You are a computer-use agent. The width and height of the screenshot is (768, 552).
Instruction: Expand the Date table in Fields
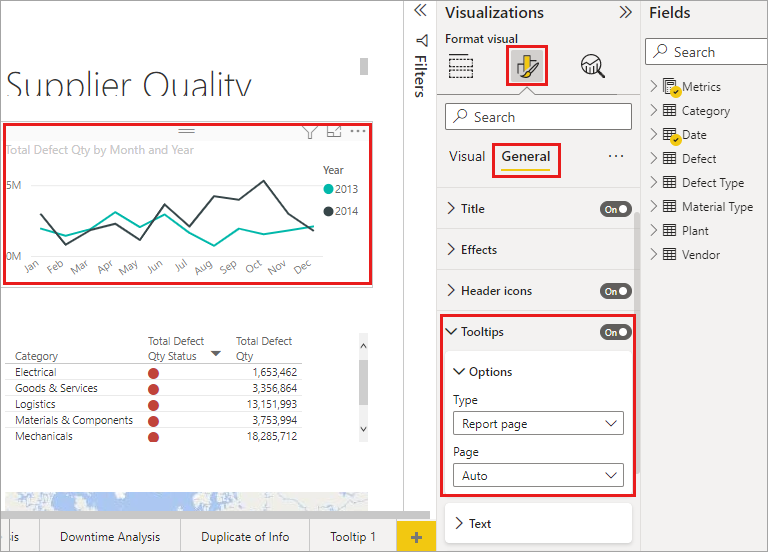tap(654, 134)
